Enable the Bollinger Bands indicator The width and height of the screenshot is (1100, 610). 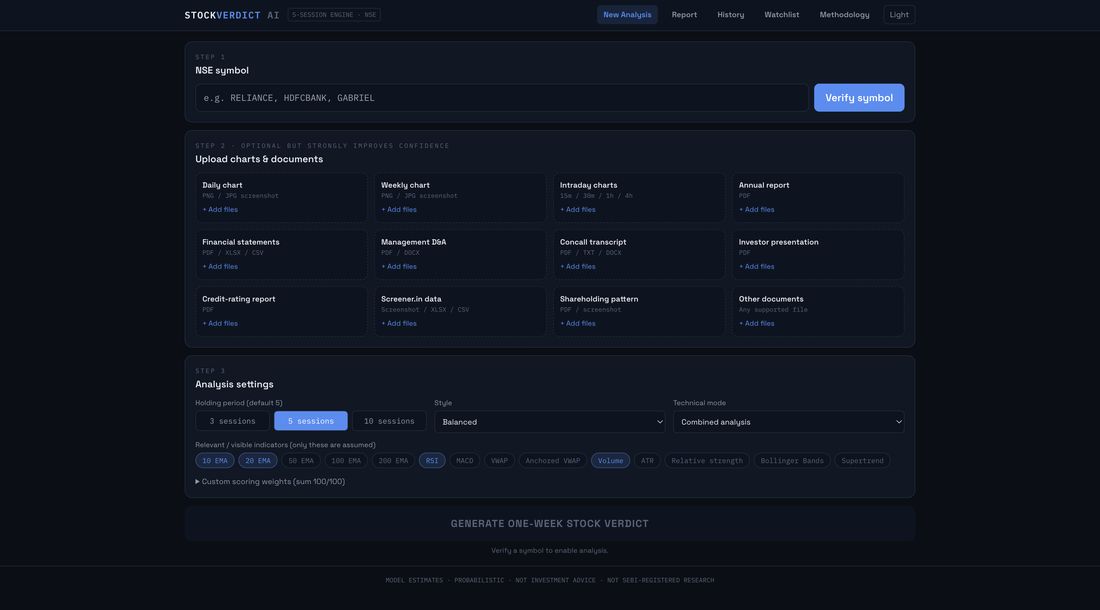(x=792, y=461)
